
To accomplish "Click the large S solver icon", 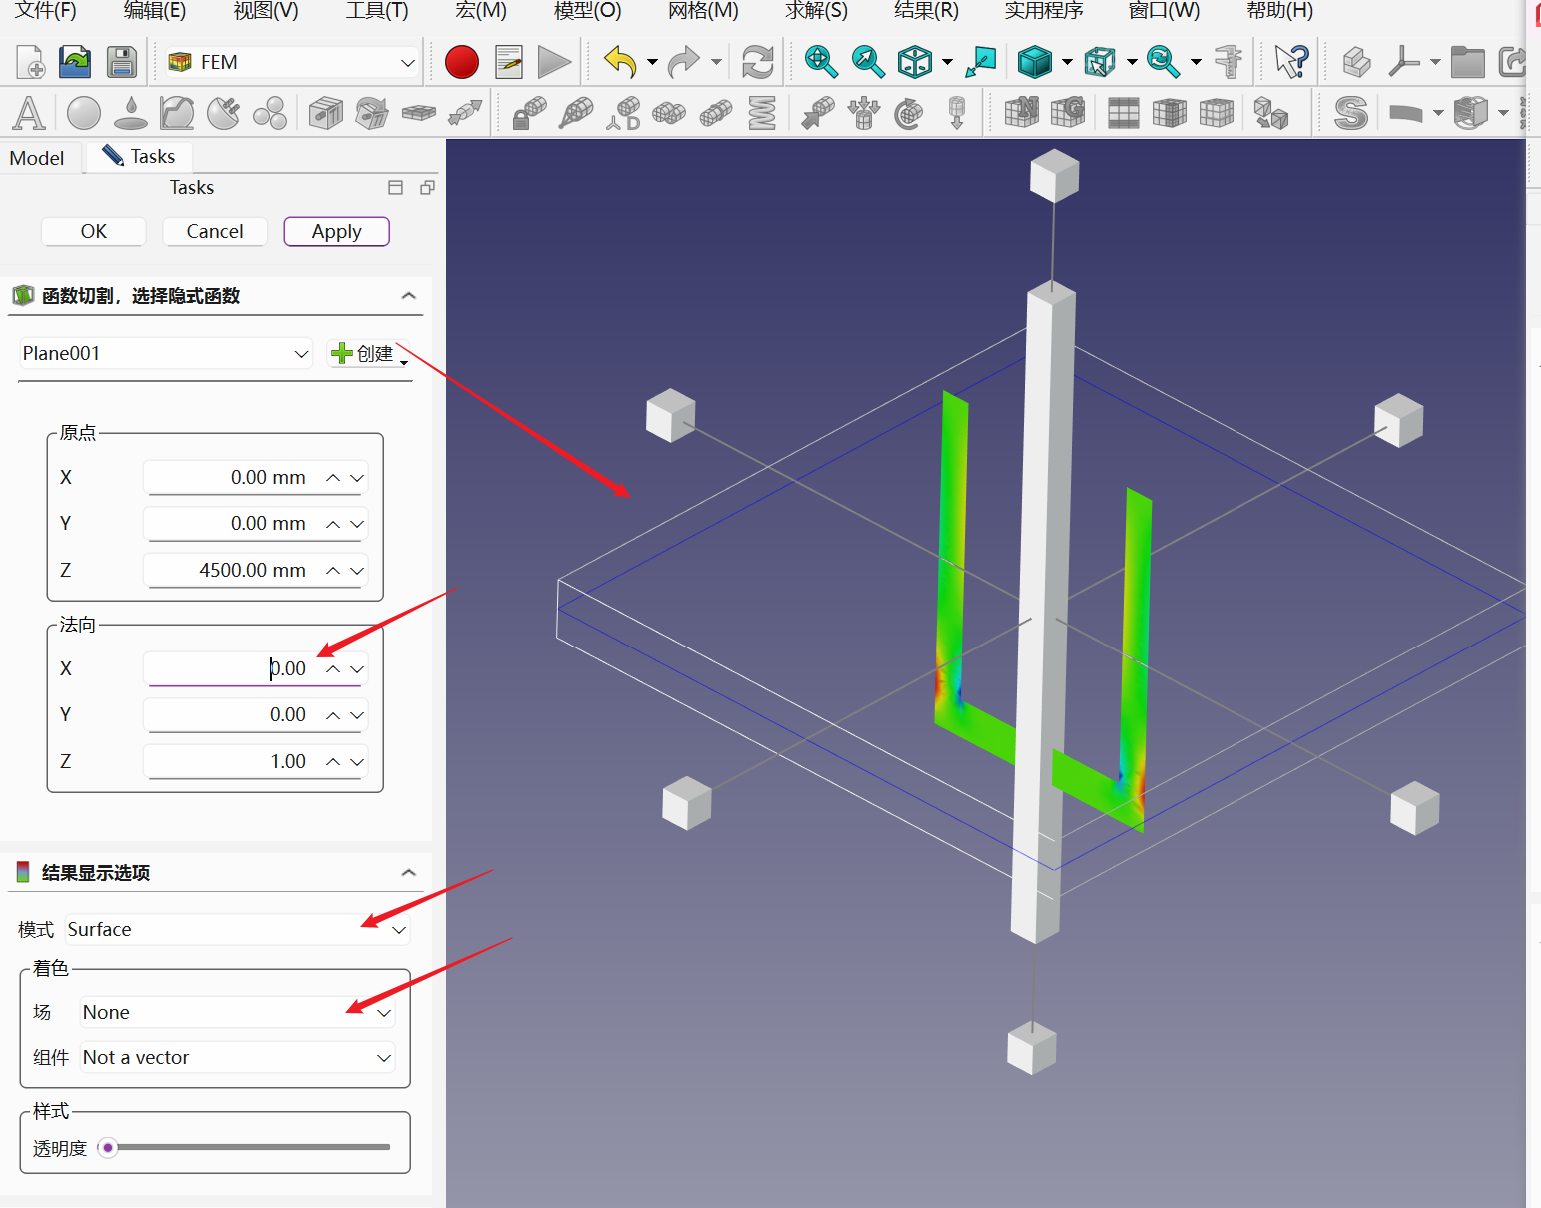I will click(x=1350, y=113).
